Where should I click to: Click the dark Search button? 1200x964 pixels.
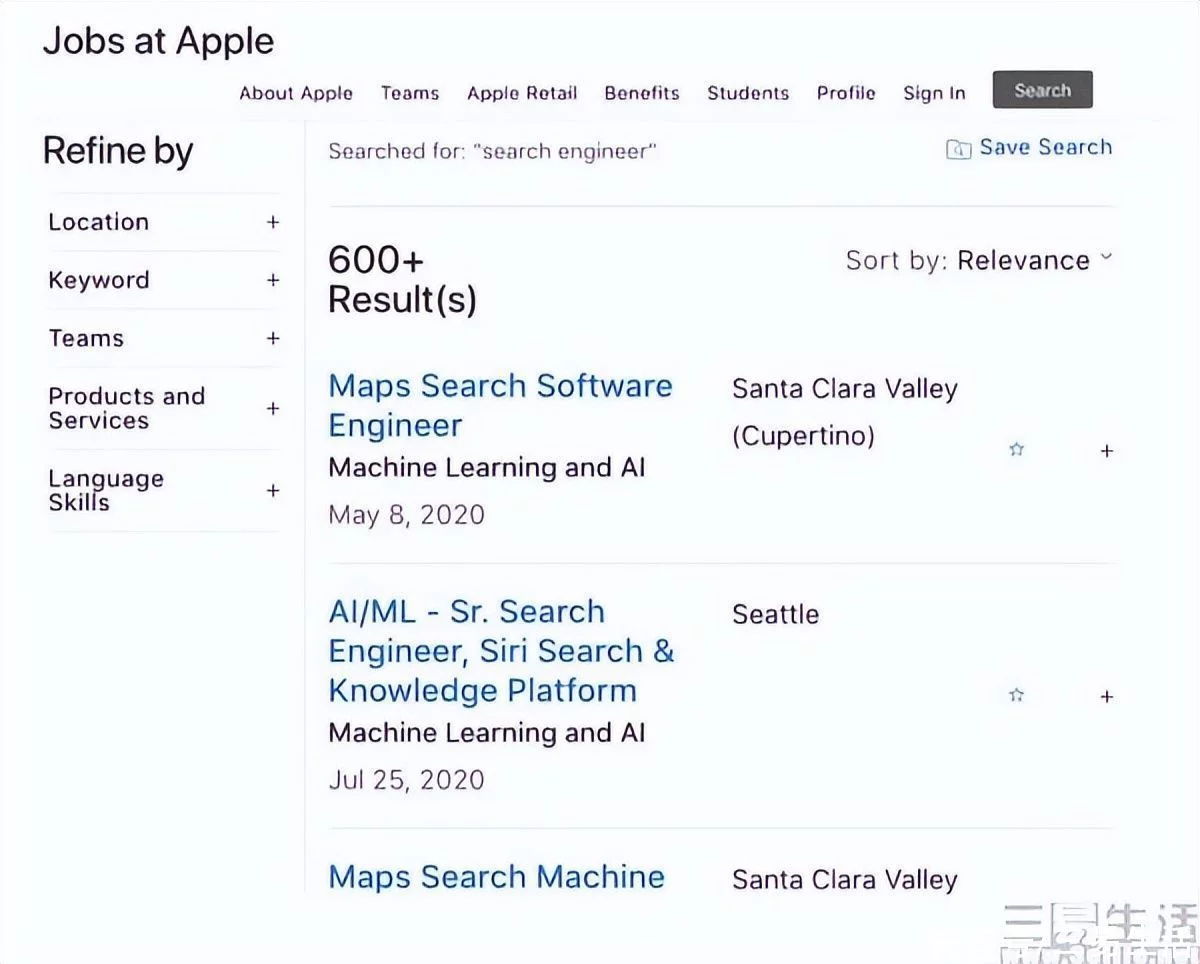tap(1042, 90)
